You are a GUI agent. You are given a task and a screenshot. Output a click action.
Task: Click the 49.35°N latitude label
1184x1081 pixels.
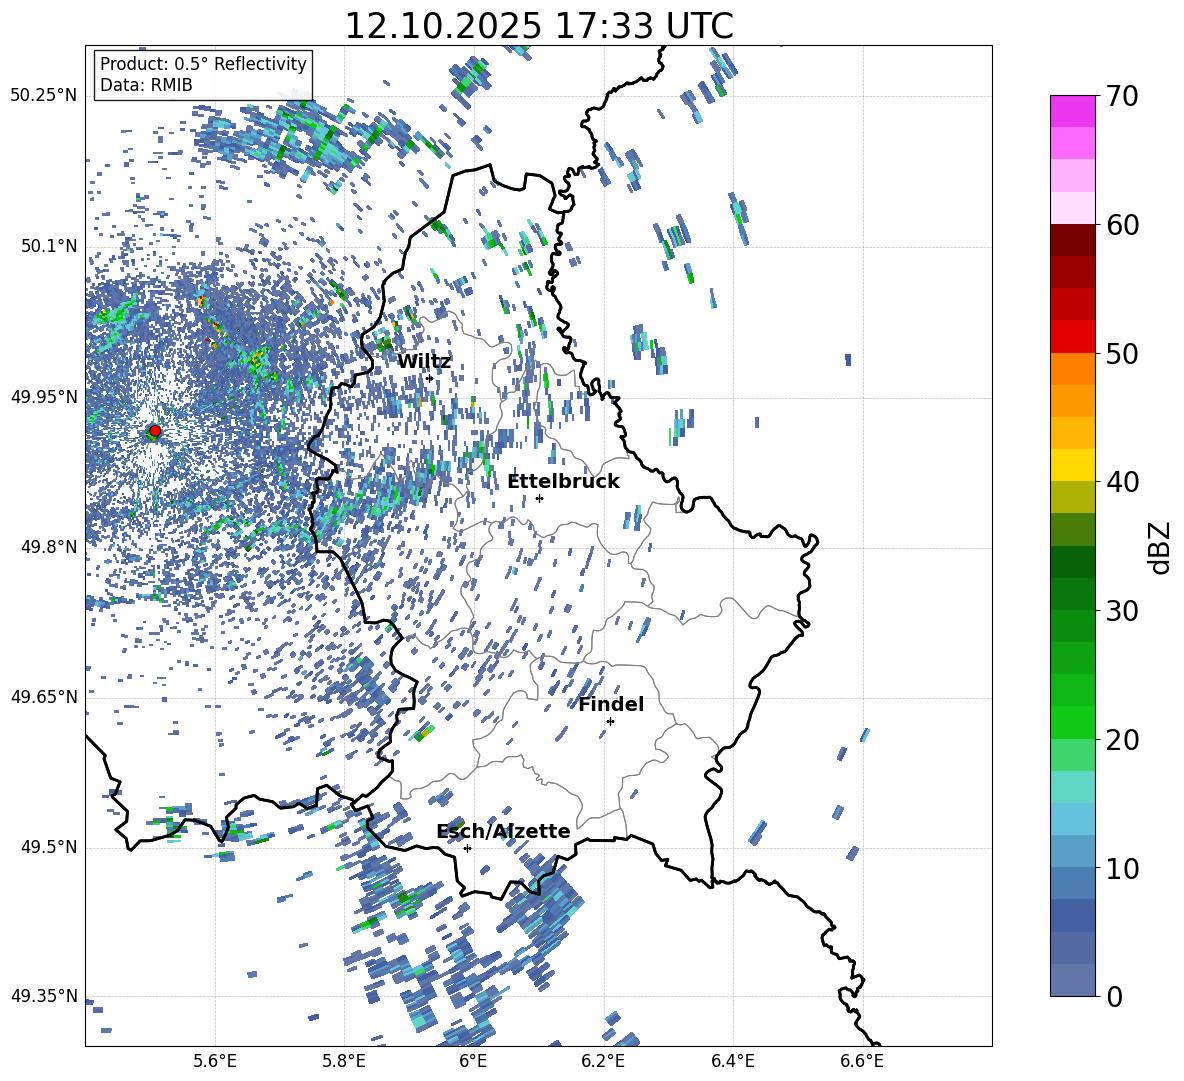pyautogui.click(x=44, y=996)
